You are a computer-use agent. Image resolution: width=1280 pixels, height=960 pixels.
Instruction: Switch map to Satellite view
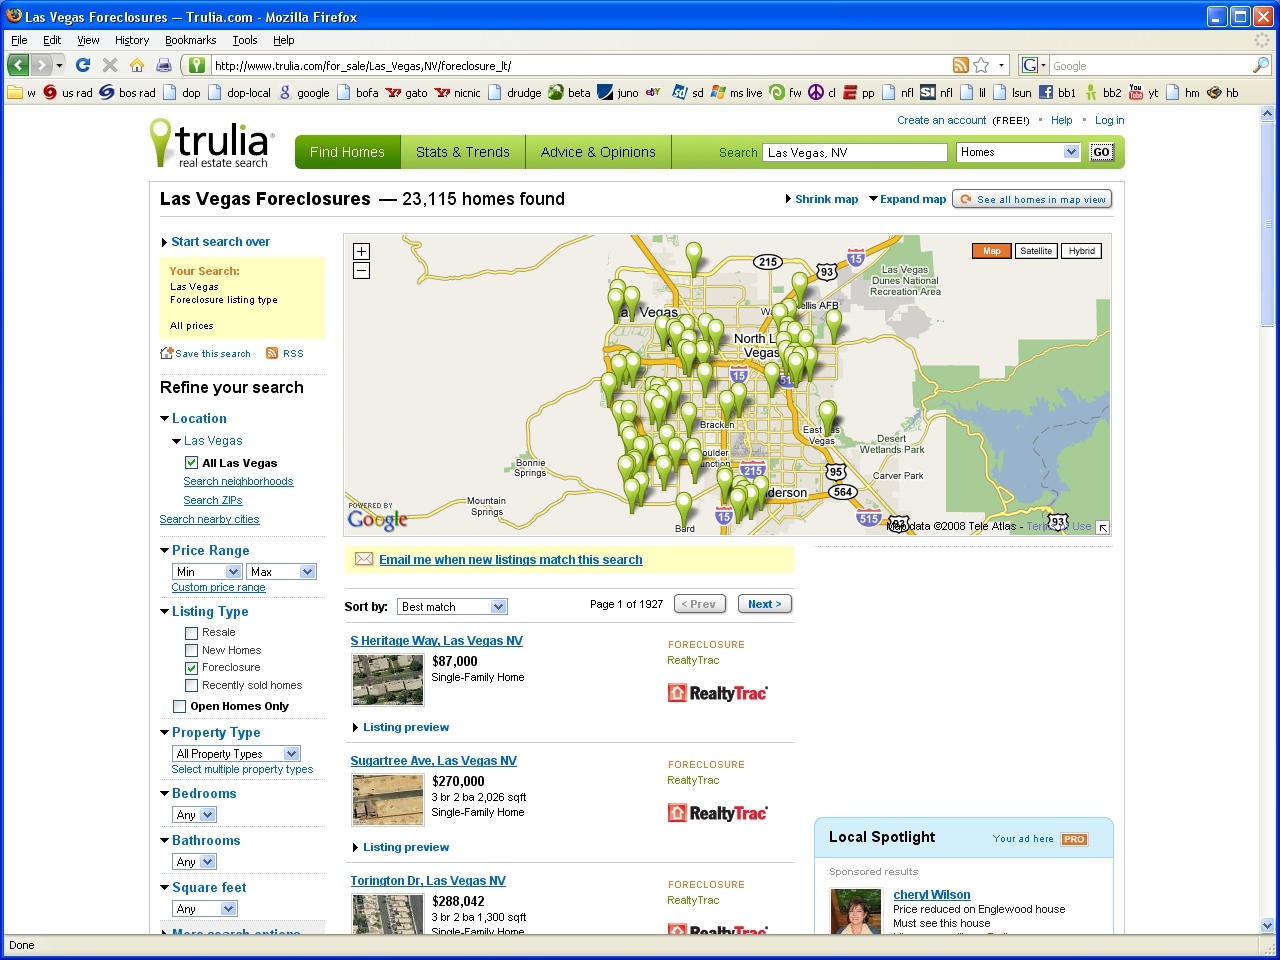point(1036,251)
